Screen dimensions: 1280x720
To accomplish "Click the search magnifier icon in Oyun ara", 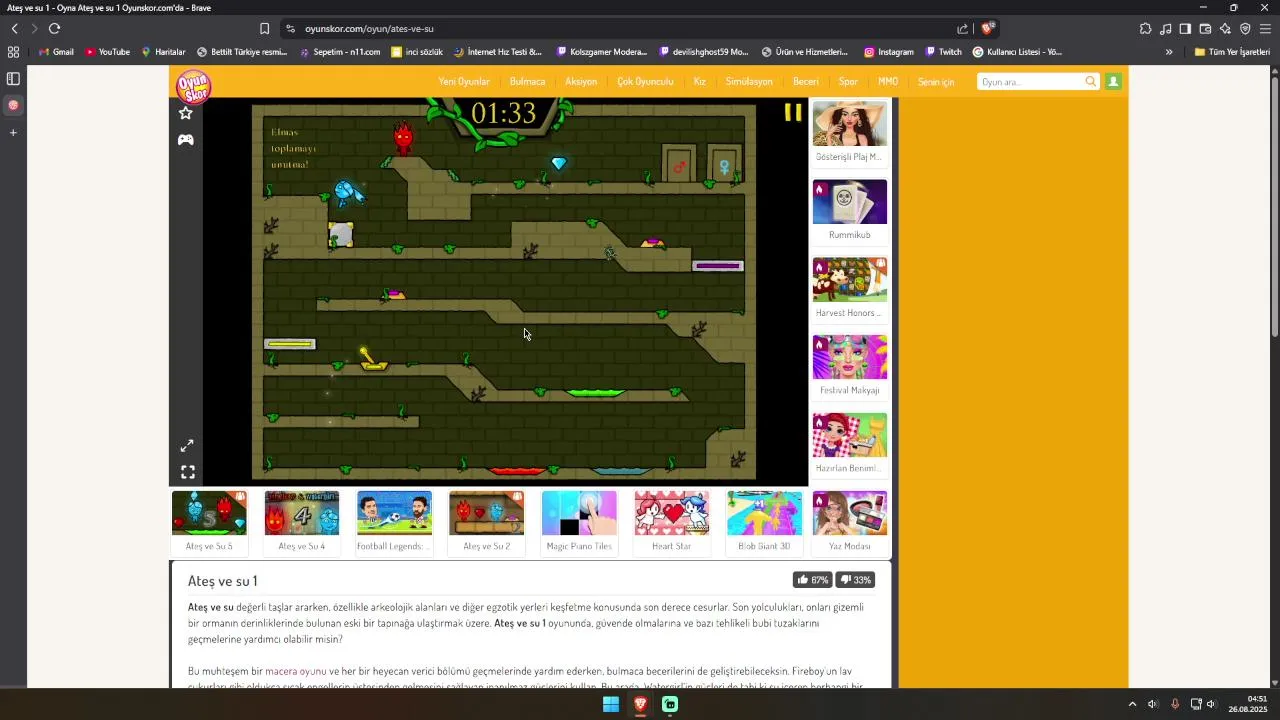I will [1091, 82].
